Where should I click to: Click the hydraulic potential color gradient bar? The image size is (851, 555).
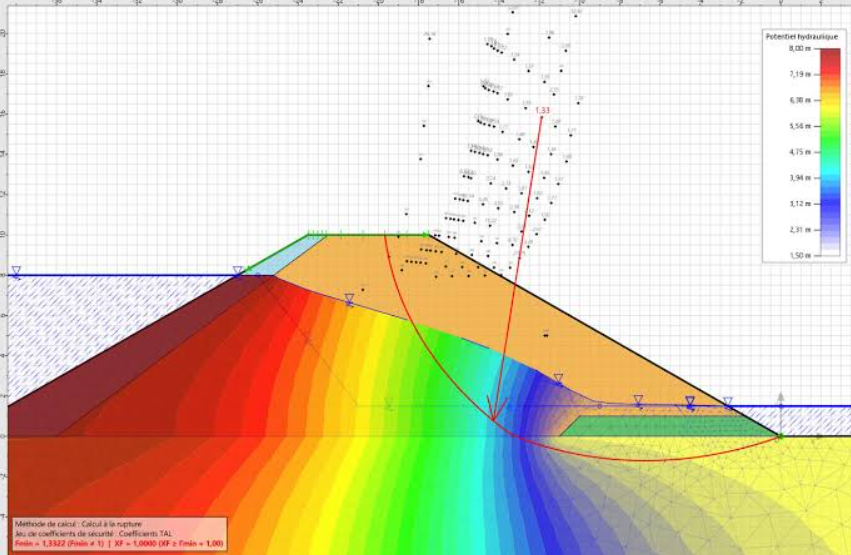pos(830,152)
